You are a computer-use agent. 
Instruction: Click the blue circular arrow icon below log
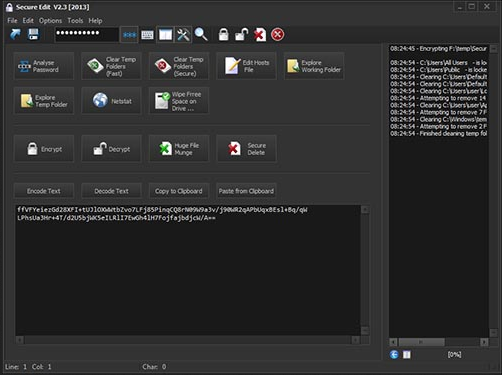pos(394,355)
